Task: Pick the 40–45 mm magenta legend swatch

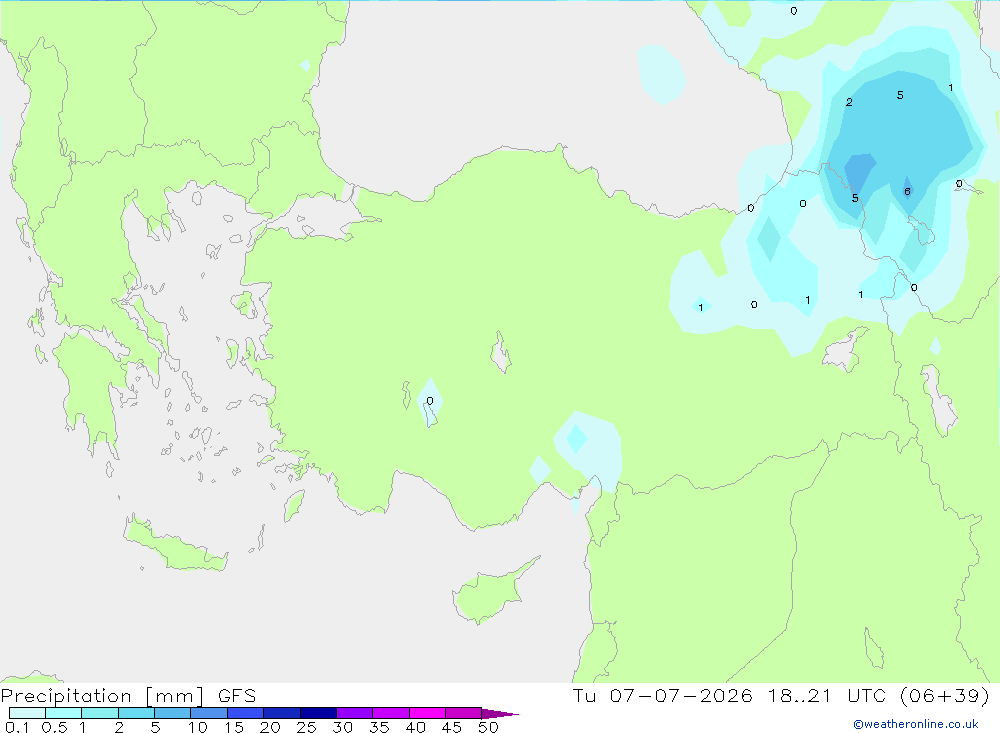Action: 427,713
